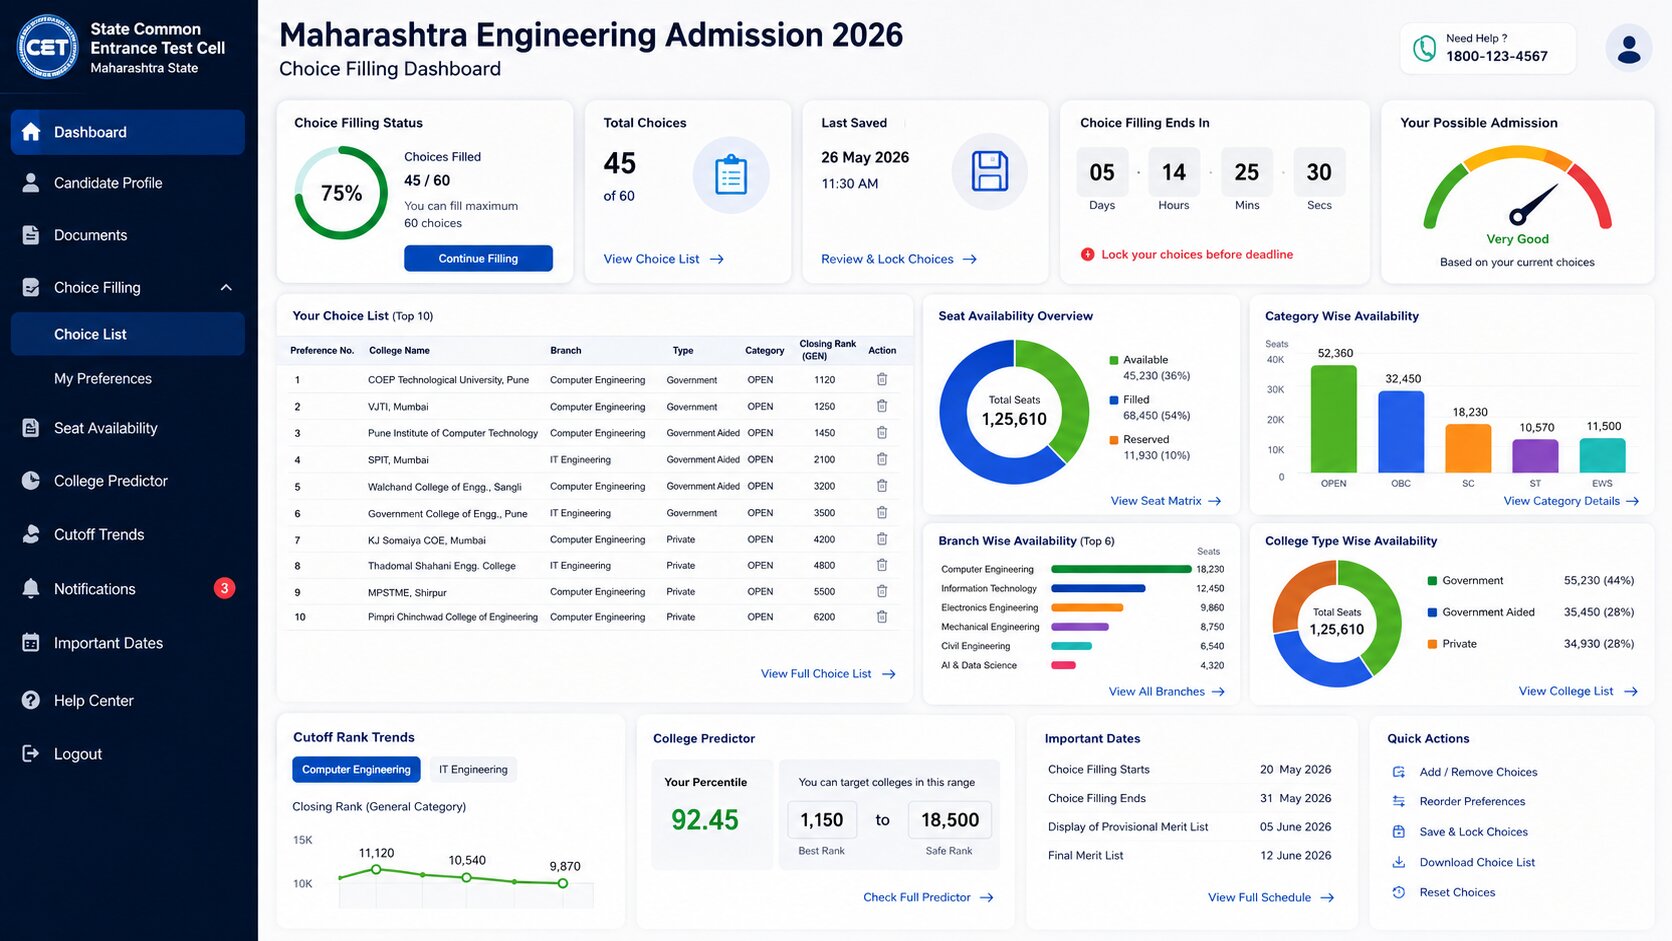The height and width of the screenshot is (941, 1672).
Task: Open user profile avatar icon
Action: 1628,48
